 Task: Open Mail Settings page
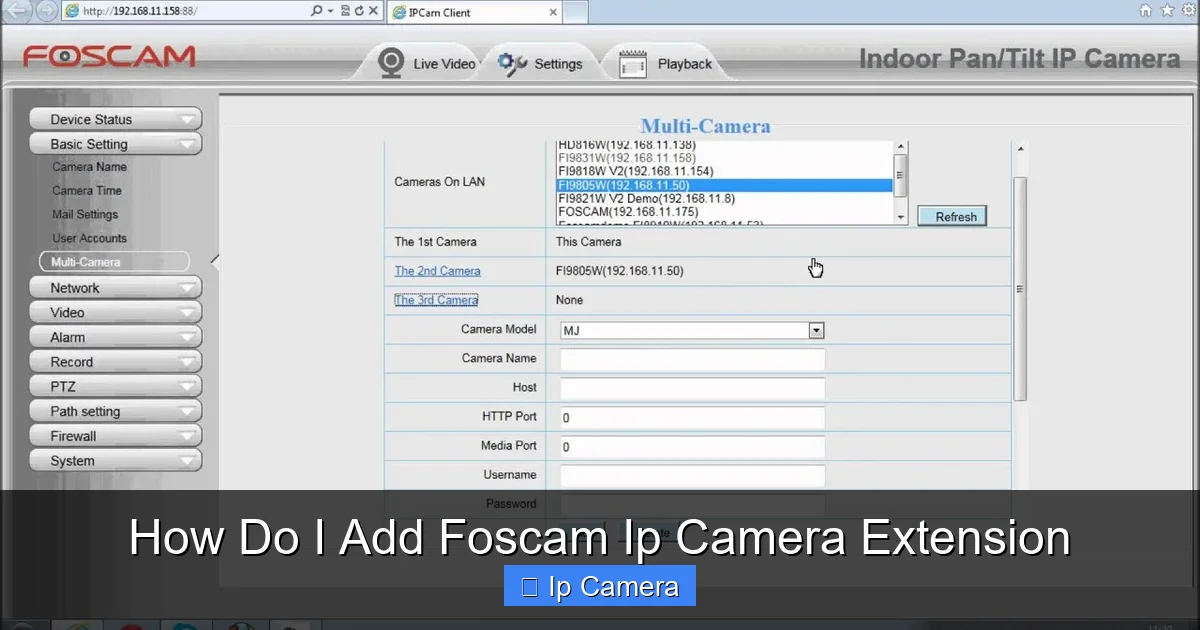(x=85, y=215)
